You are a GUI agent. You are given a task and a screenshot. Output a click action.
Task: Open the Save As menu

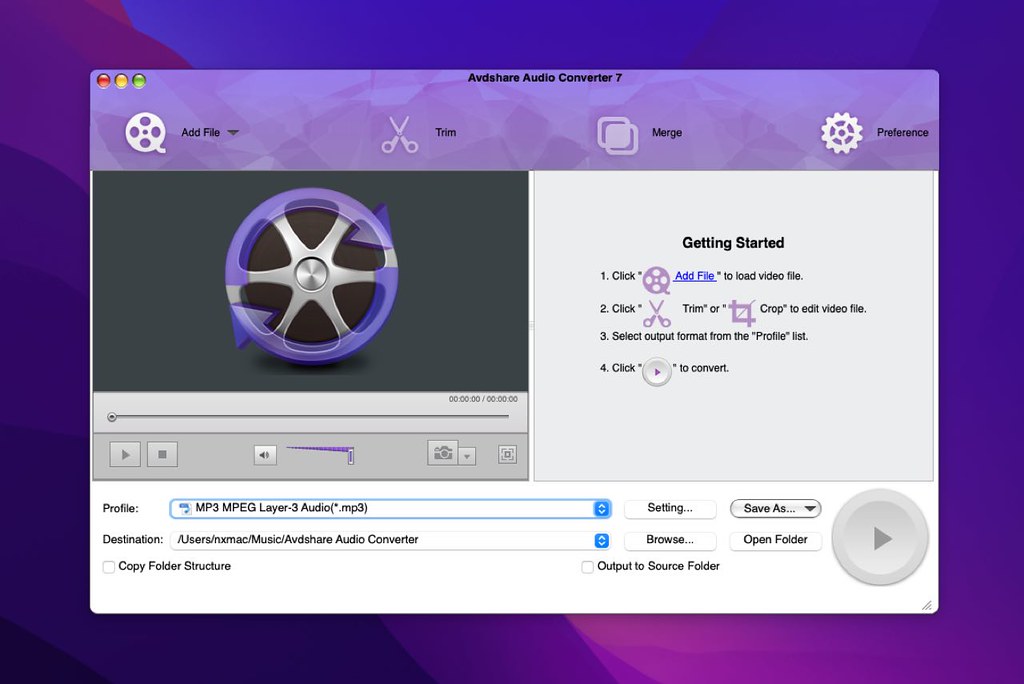(775, 508)
